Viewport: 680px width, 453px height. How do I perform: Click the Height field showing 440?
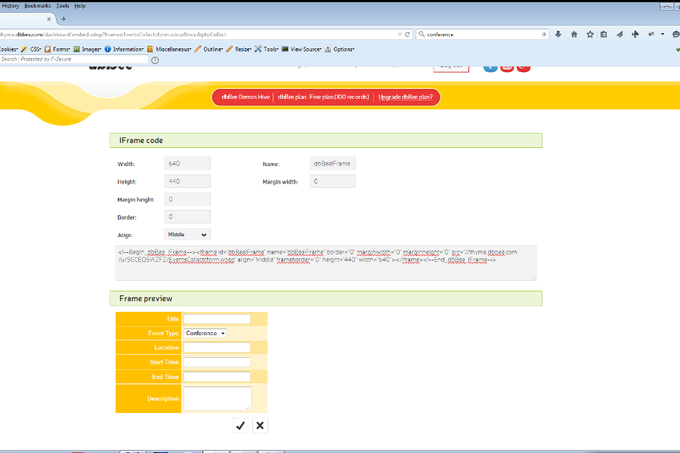pos(187,181)
